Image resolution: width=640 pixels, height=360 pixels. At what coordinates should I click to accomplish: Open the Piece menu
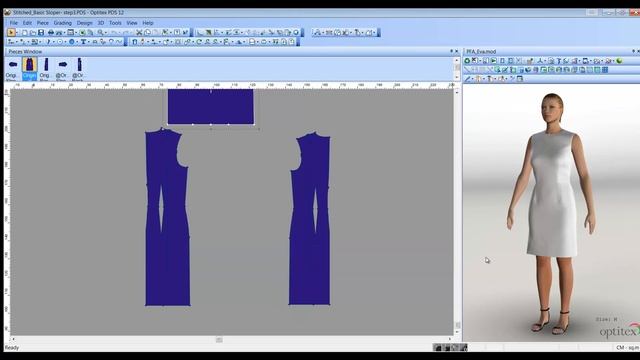pos(42,23)
